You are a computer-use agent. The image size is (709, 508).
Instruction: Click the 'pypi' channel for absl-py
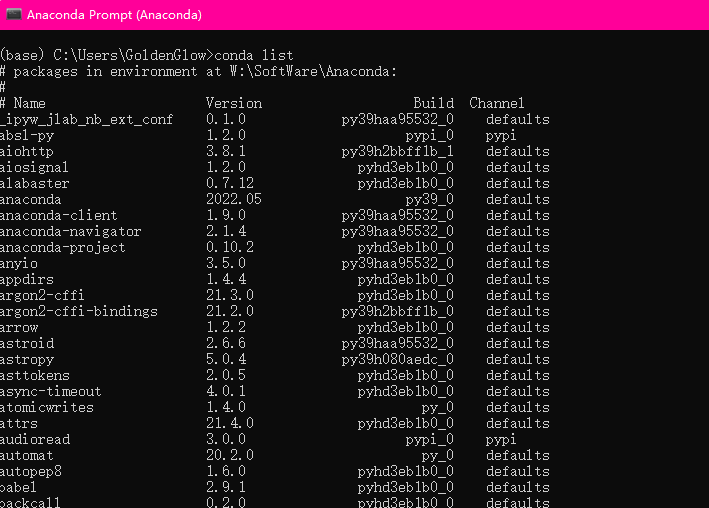[501, 135]
